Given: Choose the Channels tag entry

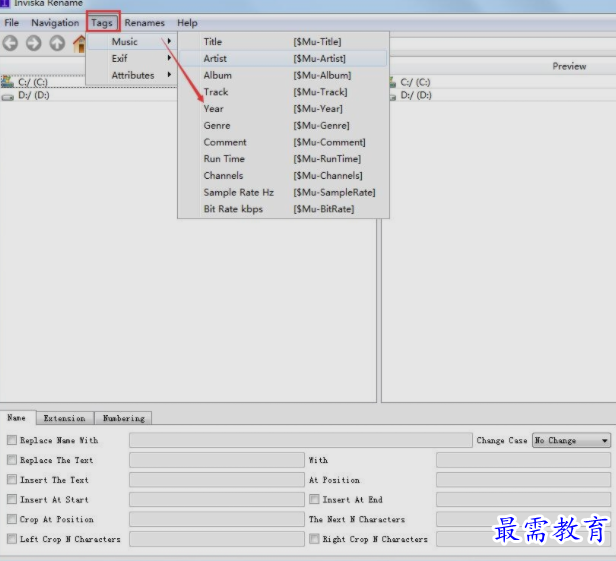Looking at the screenshot, I should pyautogui.click(x=283, y=176).
